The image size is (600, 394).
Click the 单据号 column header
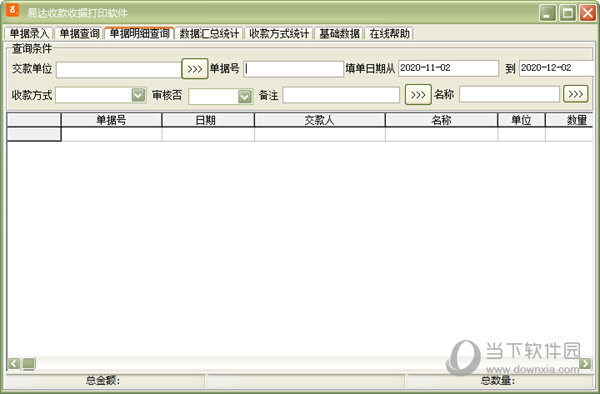(x=111, y=120)
